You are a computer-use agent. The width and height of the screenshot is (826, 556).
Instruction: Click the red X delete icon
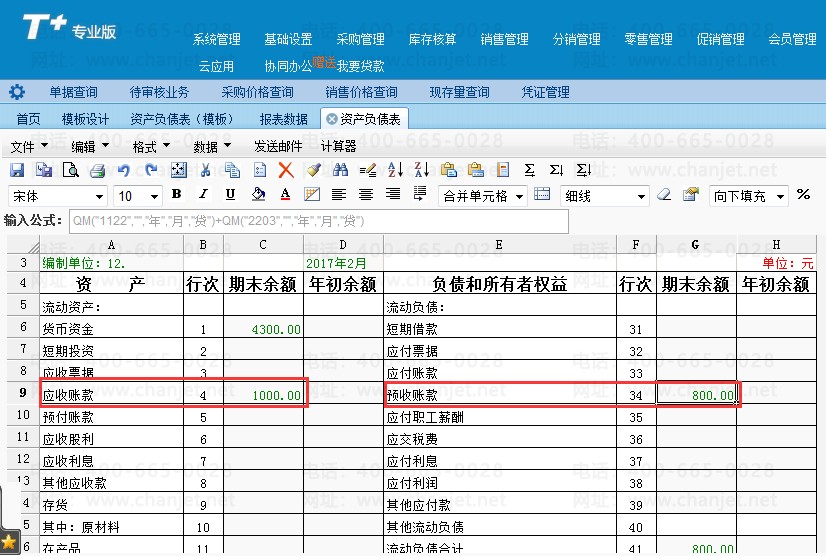coord(286,170)
